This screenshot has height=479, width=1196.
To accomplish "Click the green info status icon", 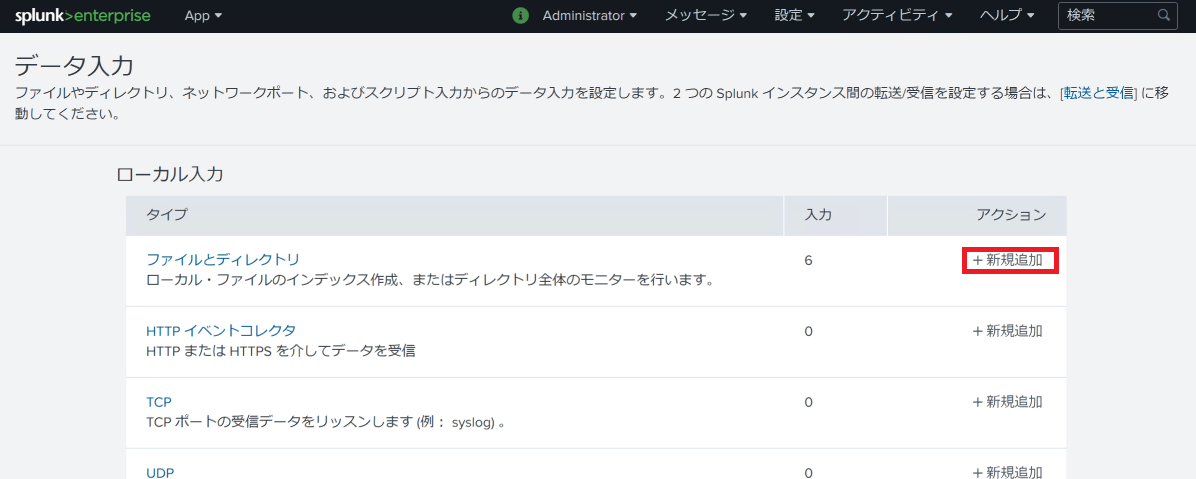I will click(x=520, y=16).
